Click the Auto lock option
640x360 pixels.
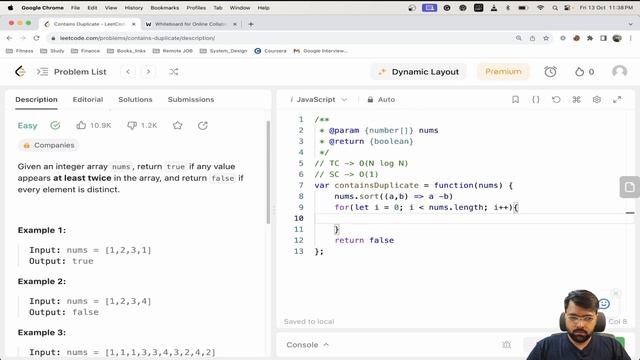(381, 100)
